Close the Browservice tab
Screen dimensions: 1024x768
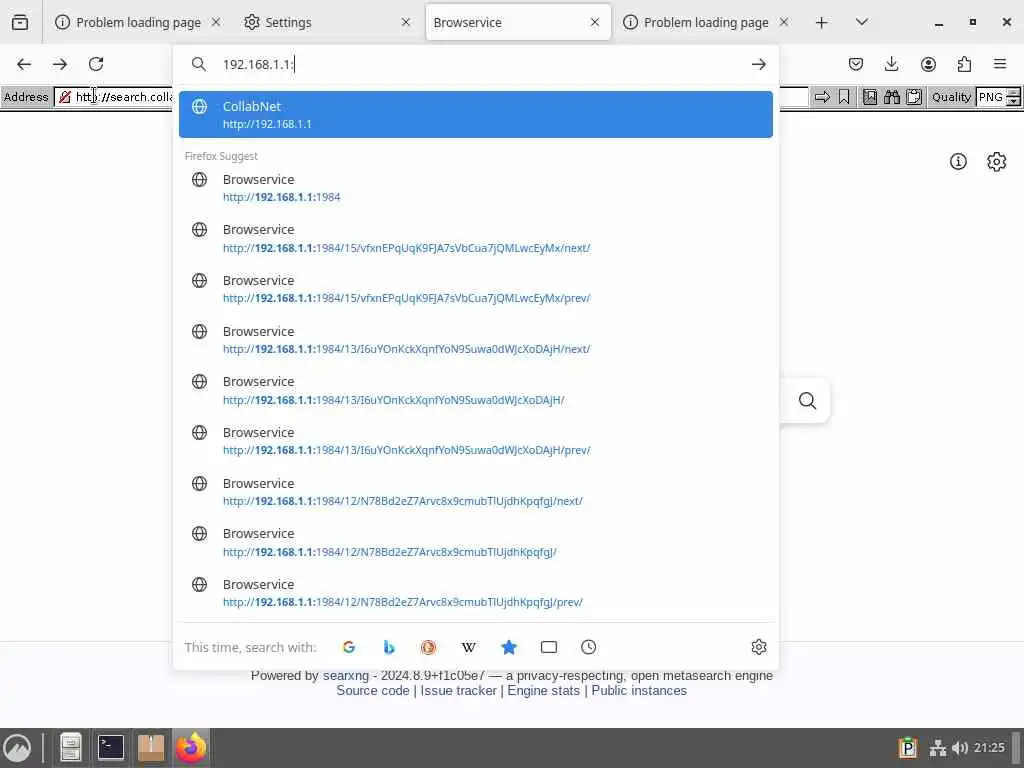pos(594,22)
